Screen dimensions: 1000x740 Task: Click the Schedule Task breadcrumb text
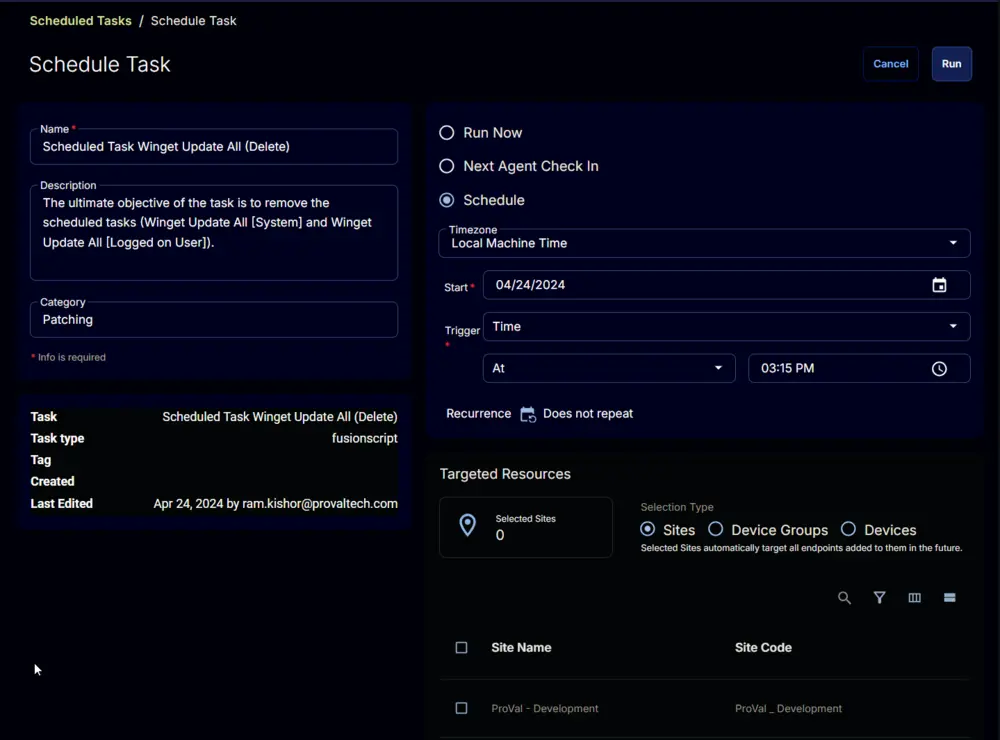[x=193, y=20]
